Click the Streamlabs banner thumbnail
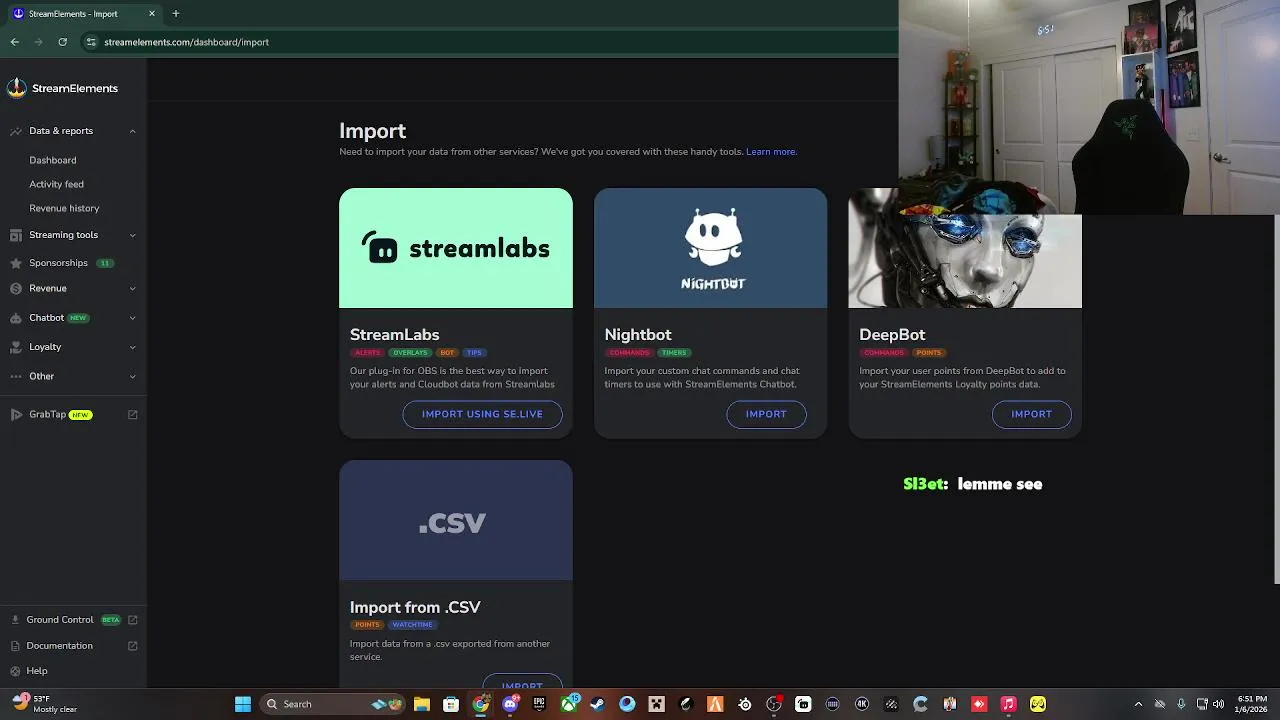 click(456, 248)
